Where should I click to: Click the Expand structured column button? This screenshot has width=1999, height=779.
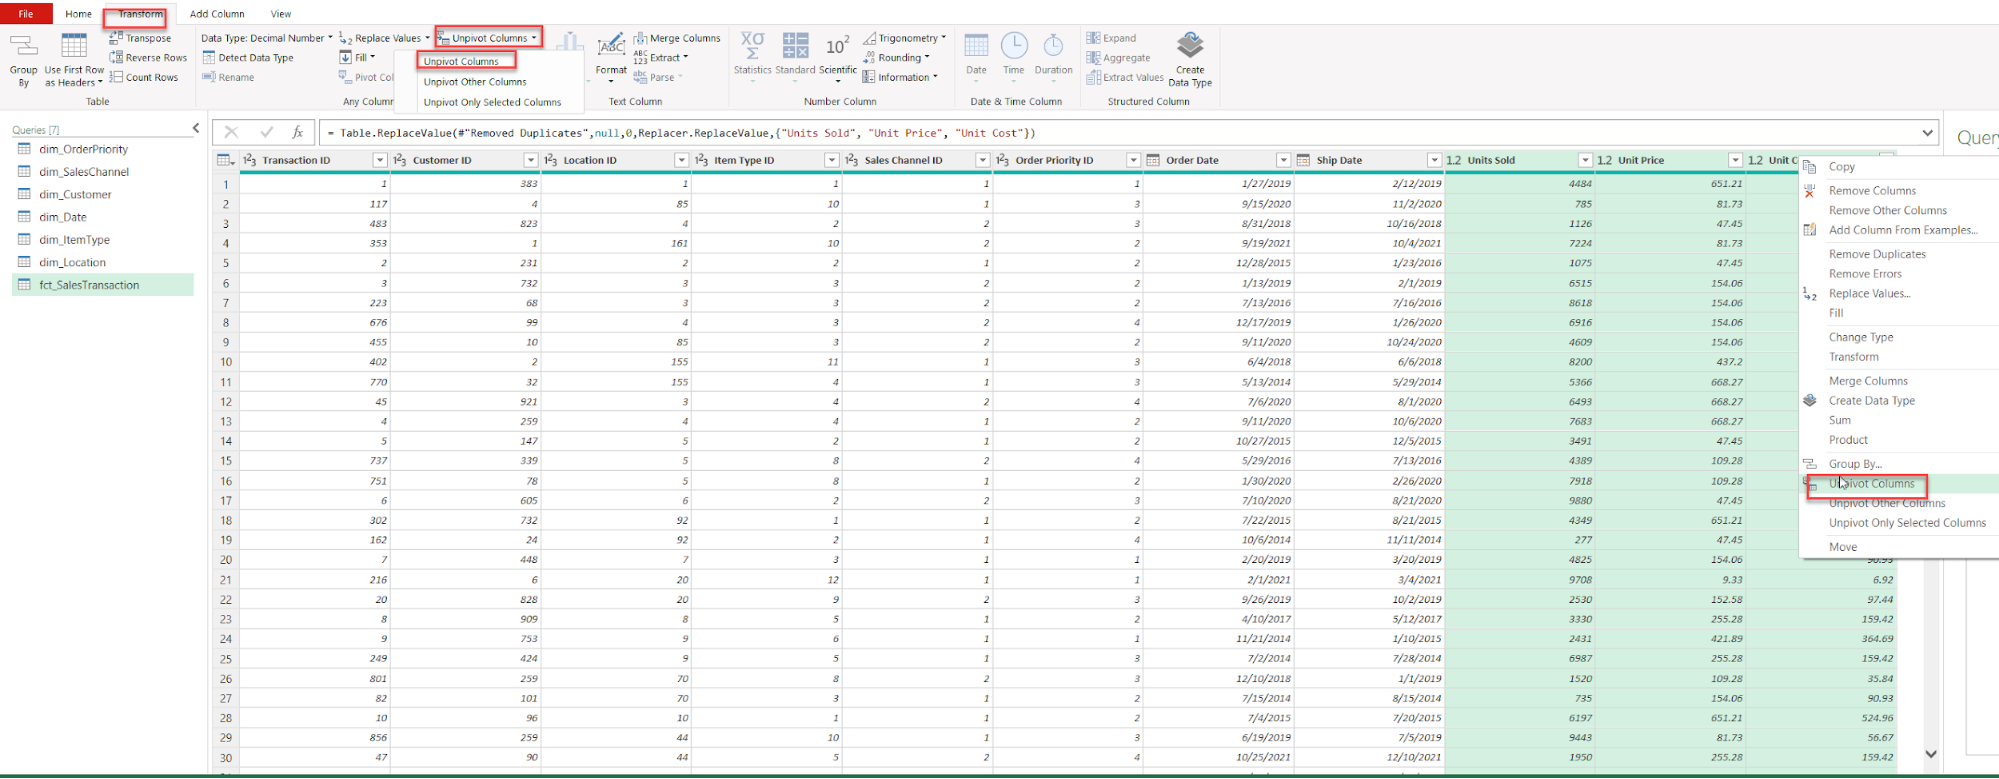click(1111, 38)
